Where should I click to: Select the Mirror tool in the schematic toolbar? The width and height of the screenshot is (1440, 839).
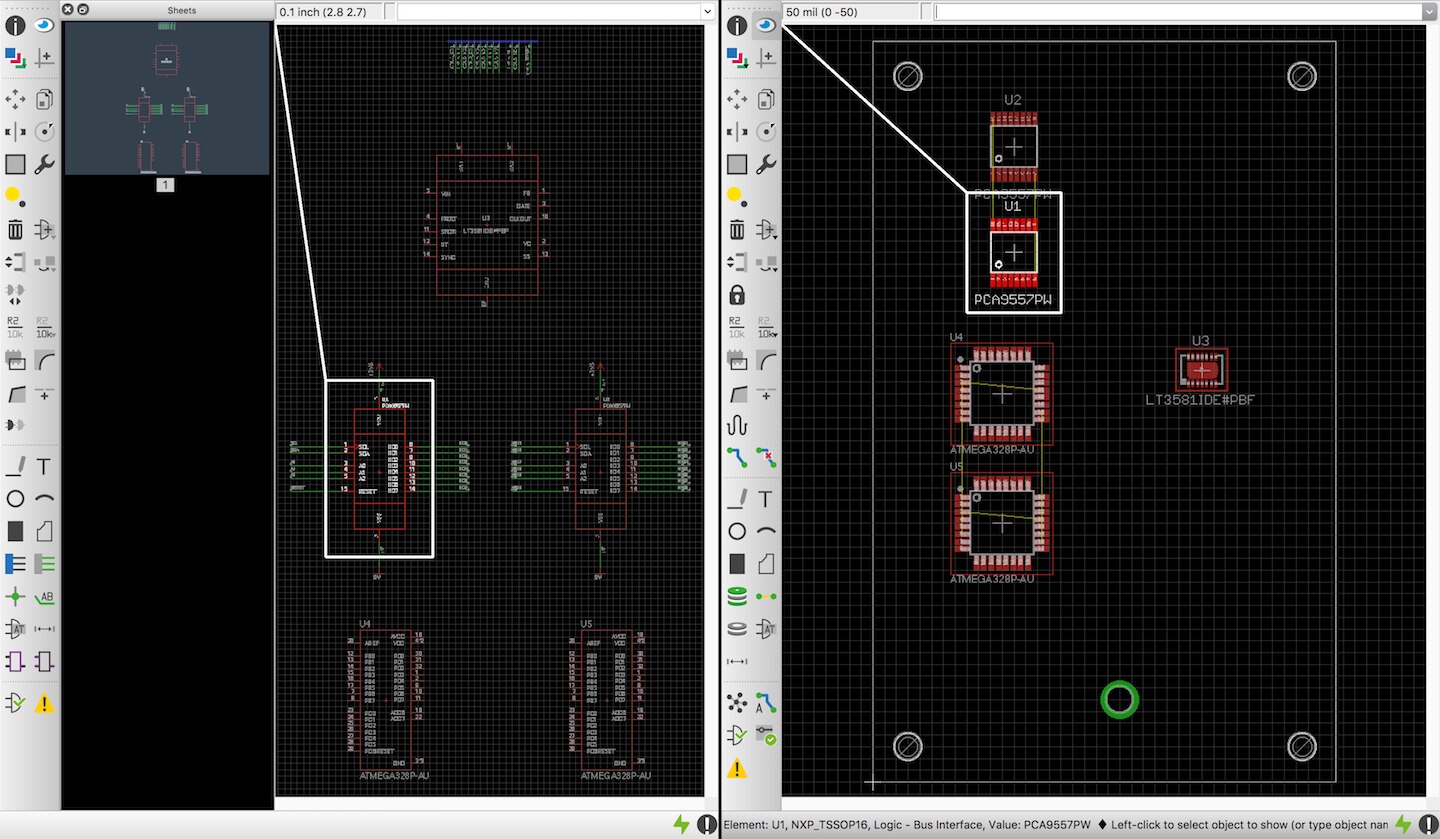(x=16, y=131)
